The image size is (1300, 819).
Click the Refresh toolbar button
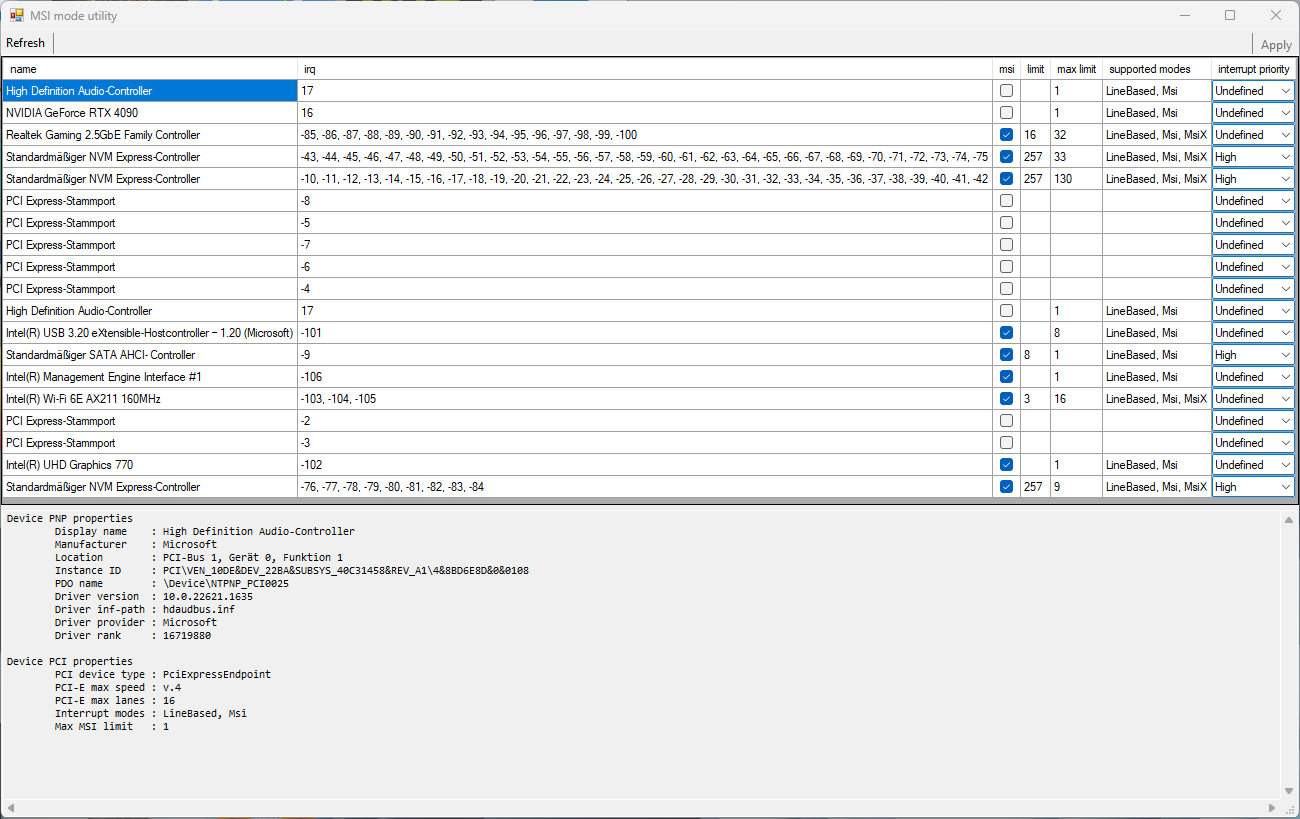click(25, 43)
